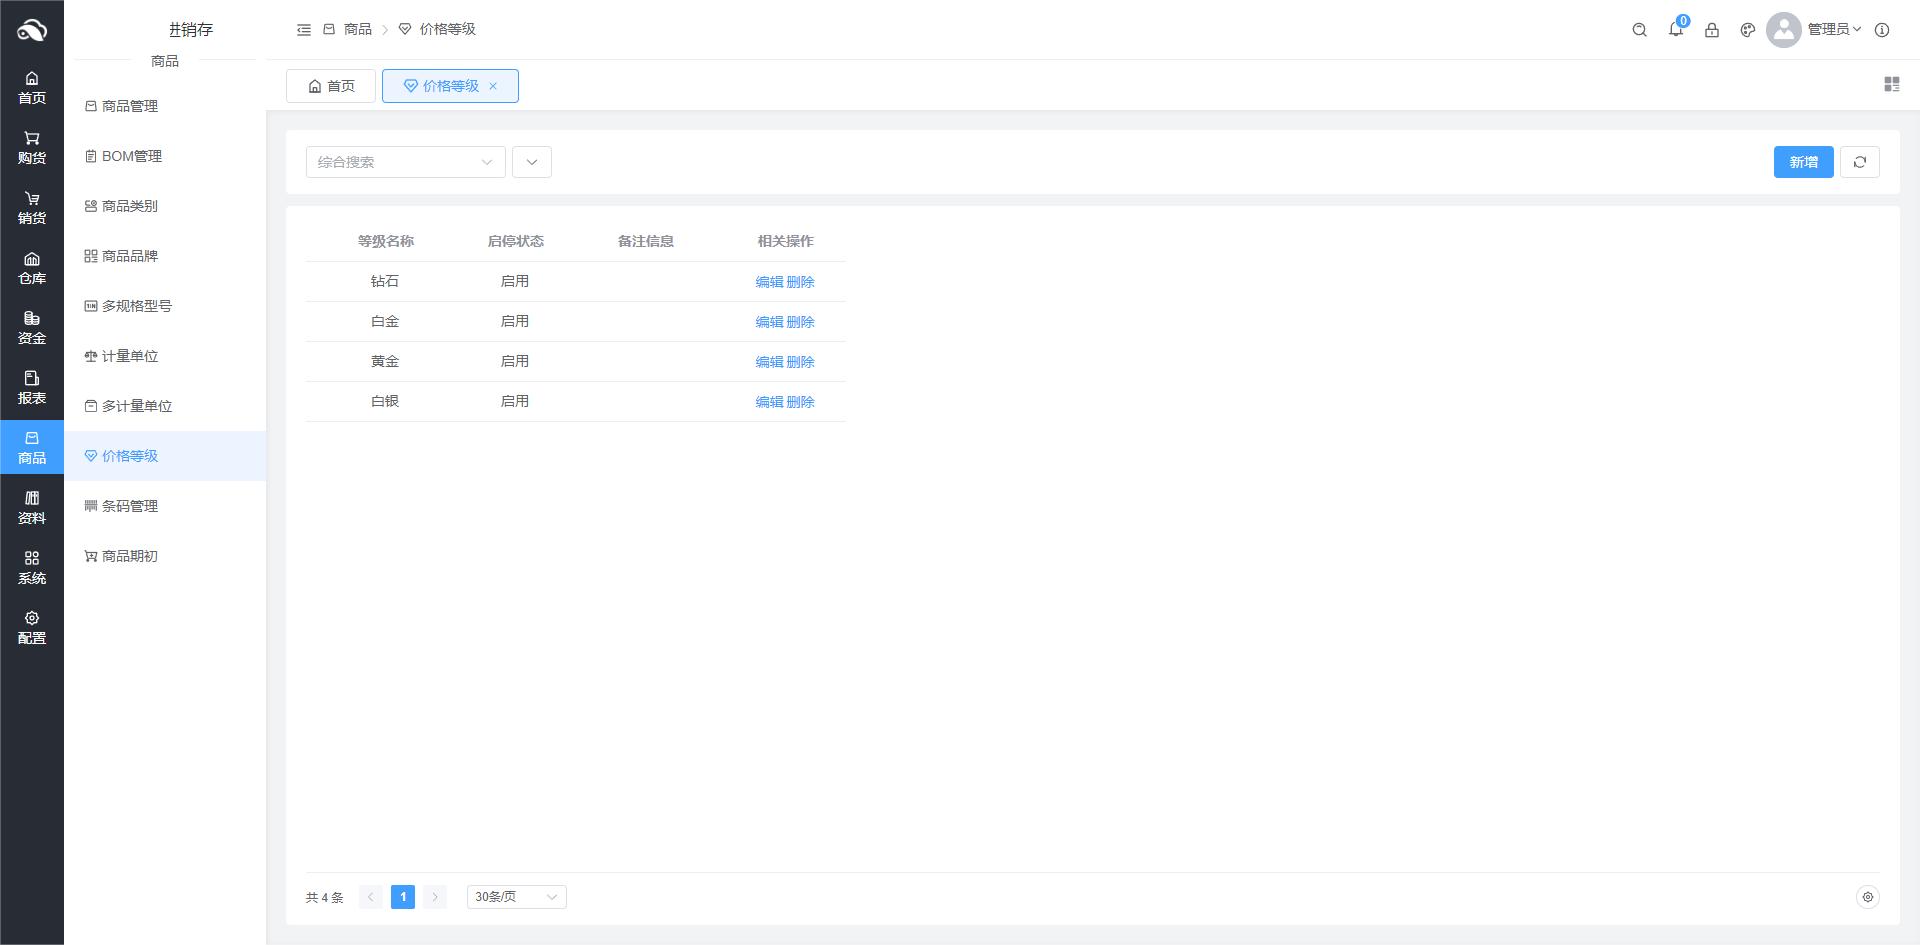Screen dimensions: 1920x945
Task: Close the 价格等级 tab
Action: pos(493,86)
